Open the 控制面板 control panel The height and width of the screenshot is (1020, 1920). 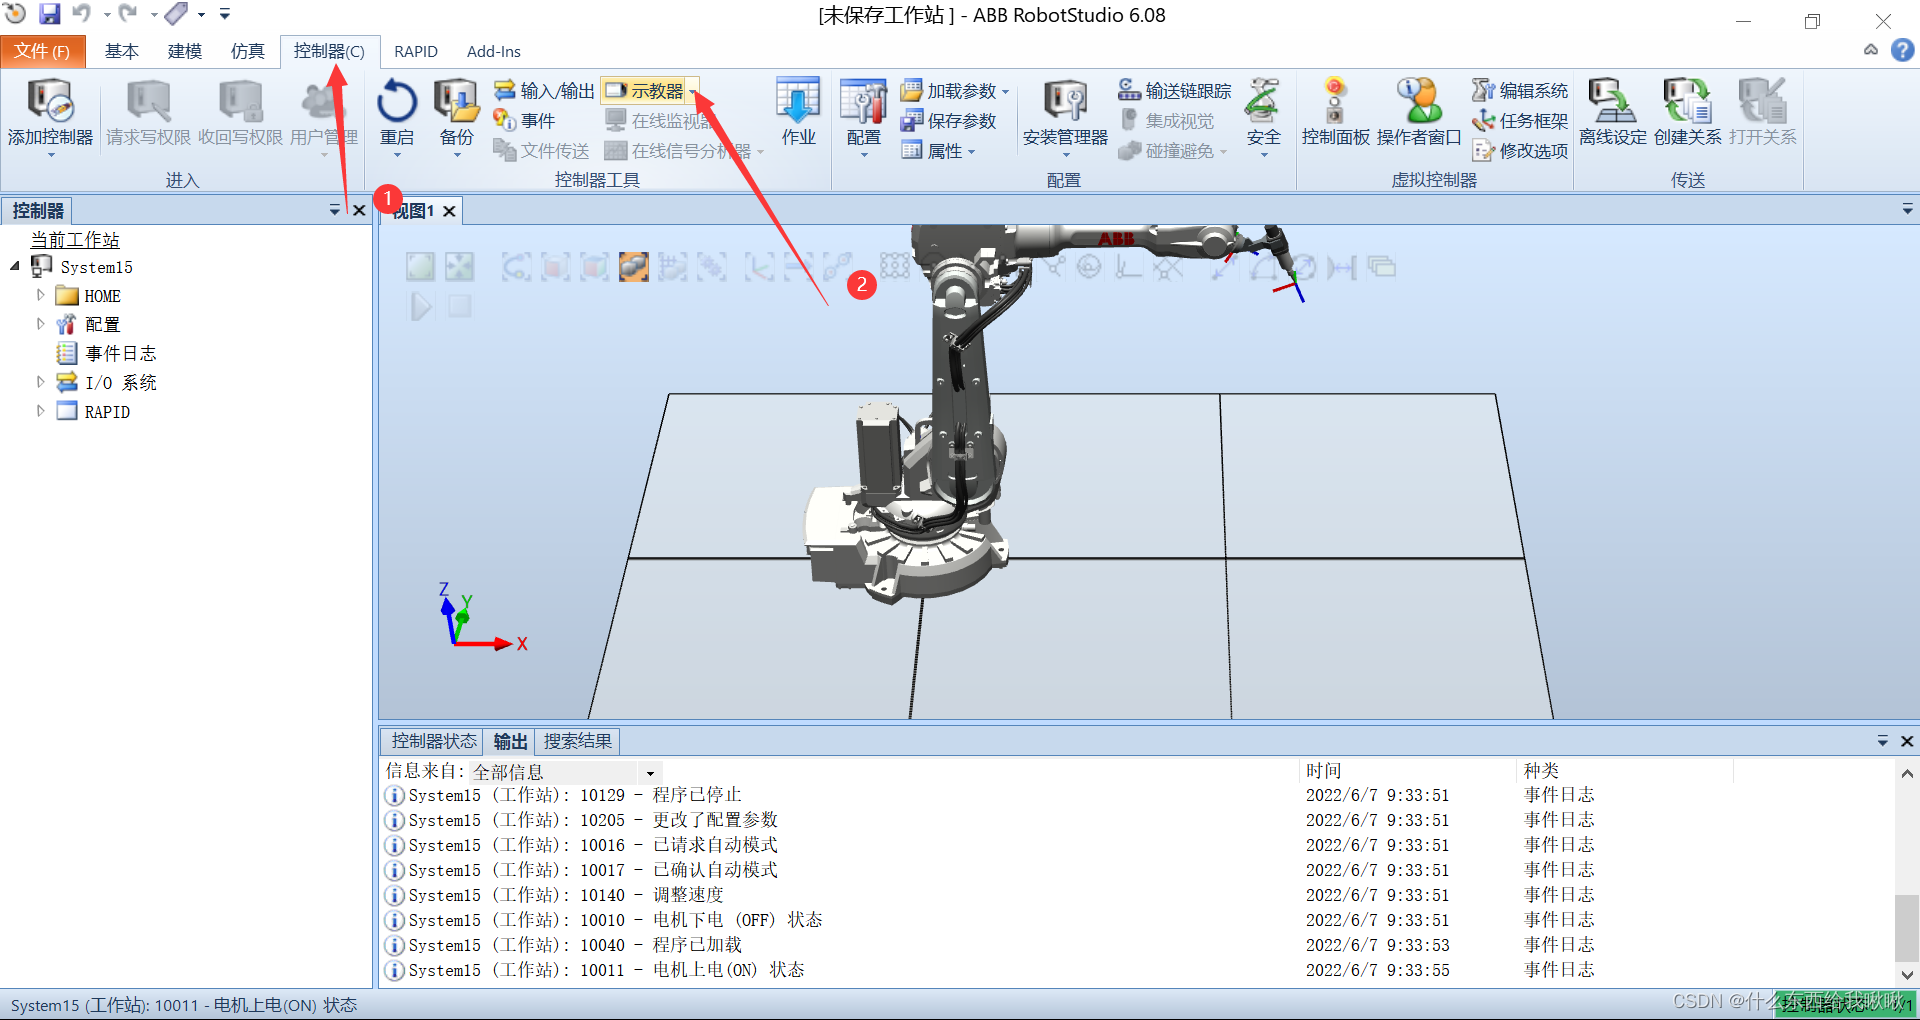point(1335,113)
